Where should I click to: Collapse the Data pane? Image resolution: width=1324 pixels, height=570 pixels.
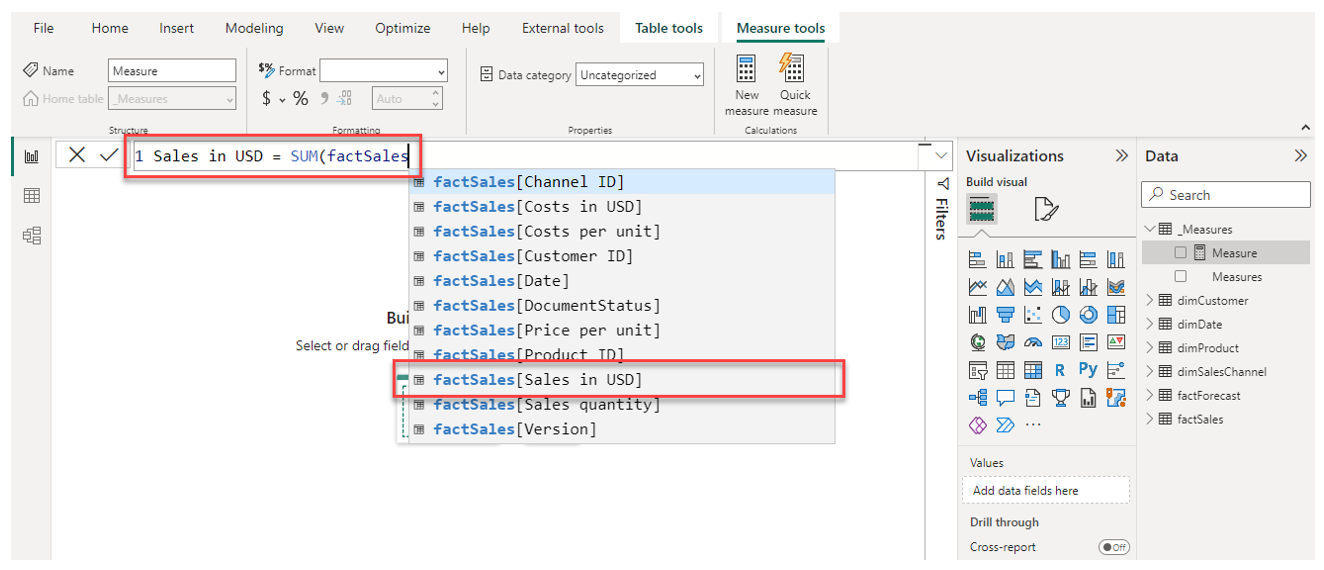pos(1300,156)
